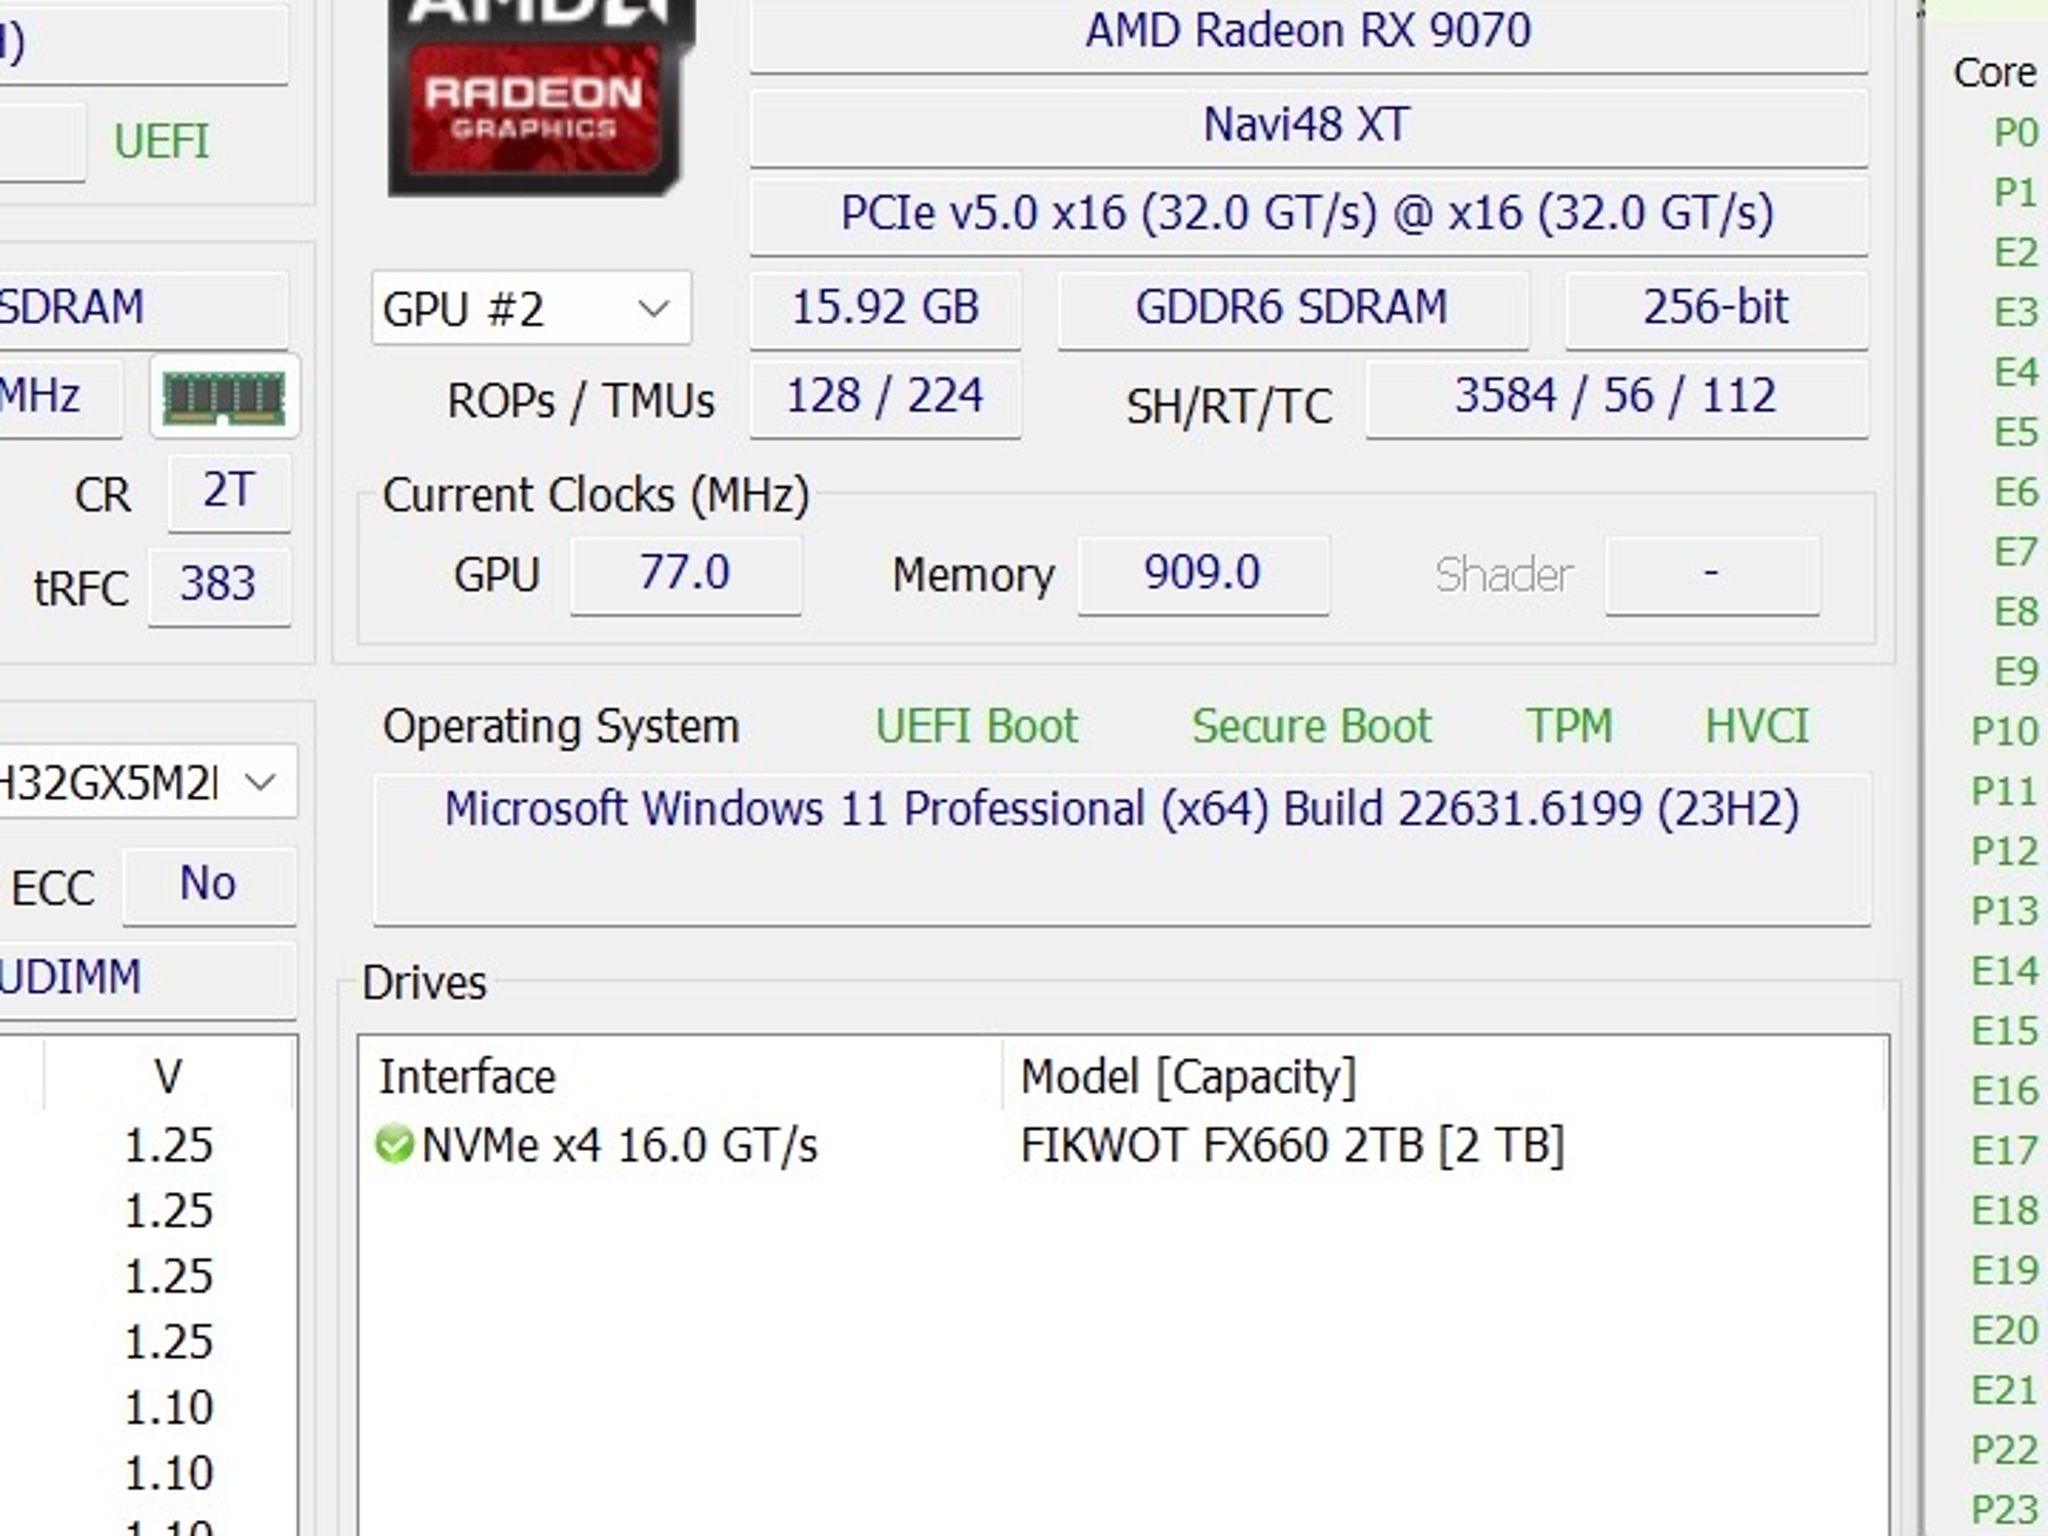Image resolution: width=2048 pixels, height=1536 pixels.
Task: Click the Model [Capacity] column header
Action: [1444, 1077]
